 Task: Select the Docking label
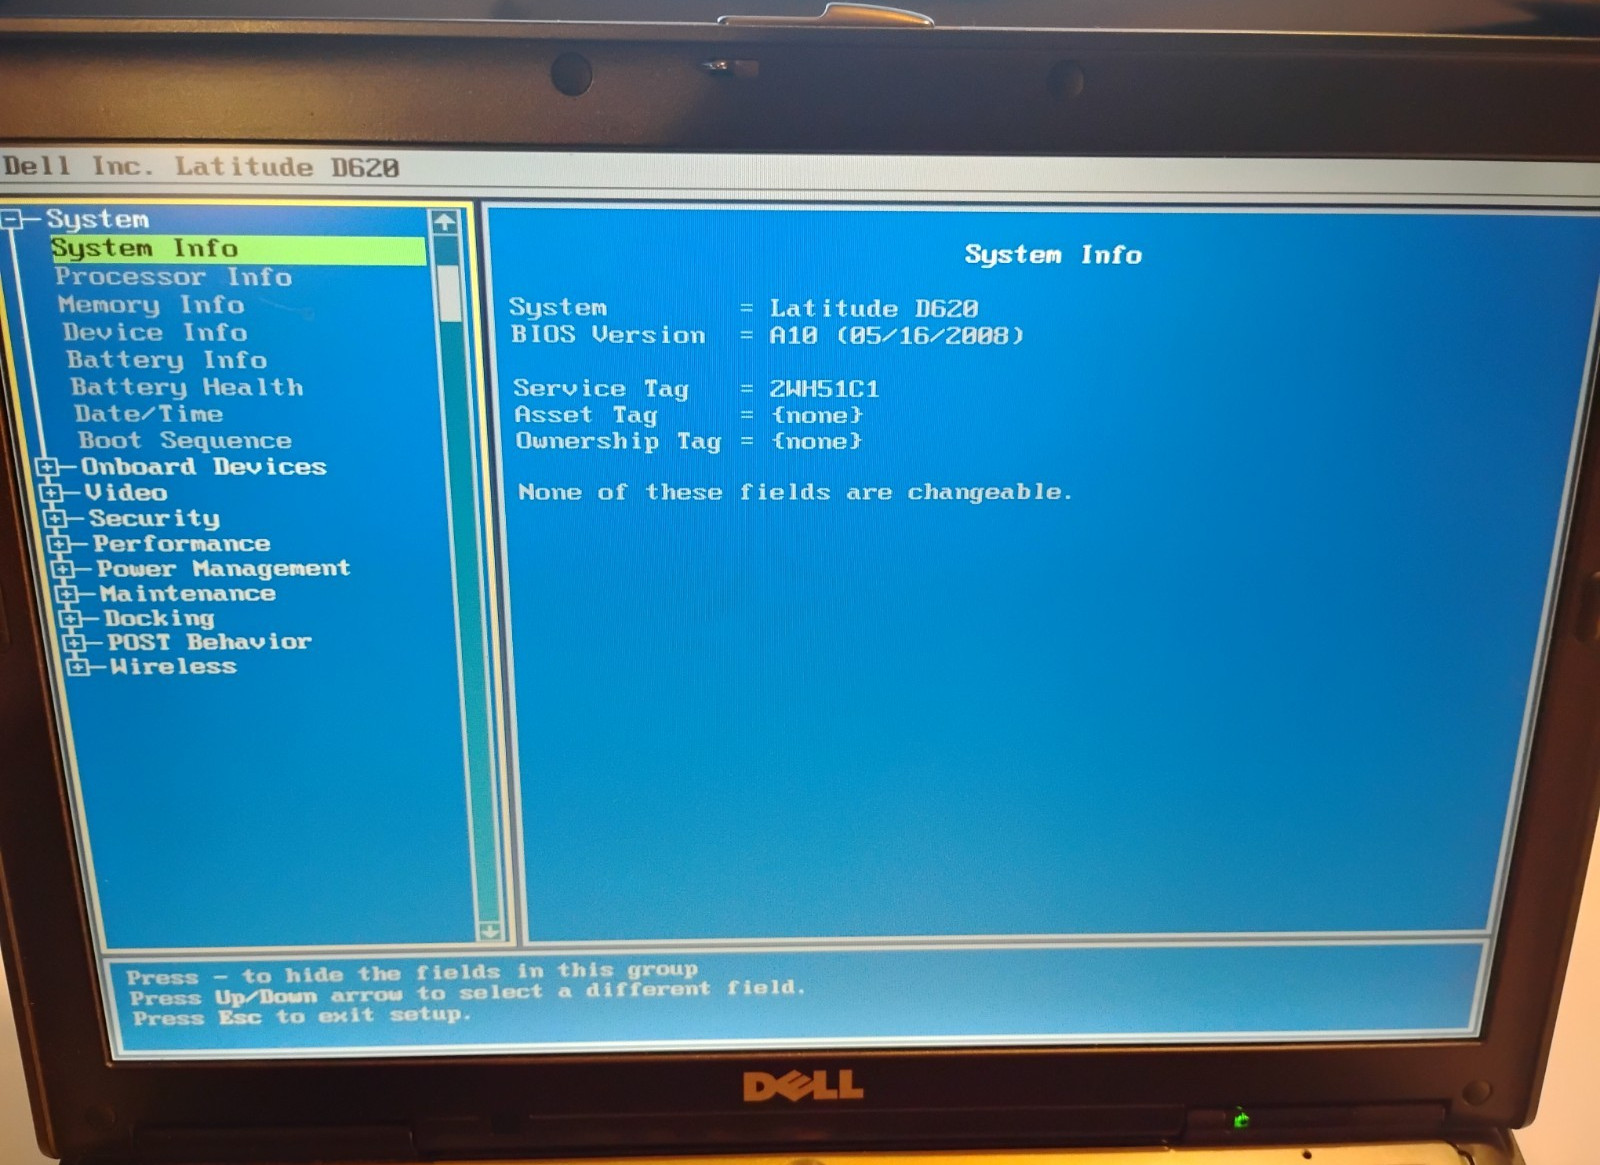159,618
